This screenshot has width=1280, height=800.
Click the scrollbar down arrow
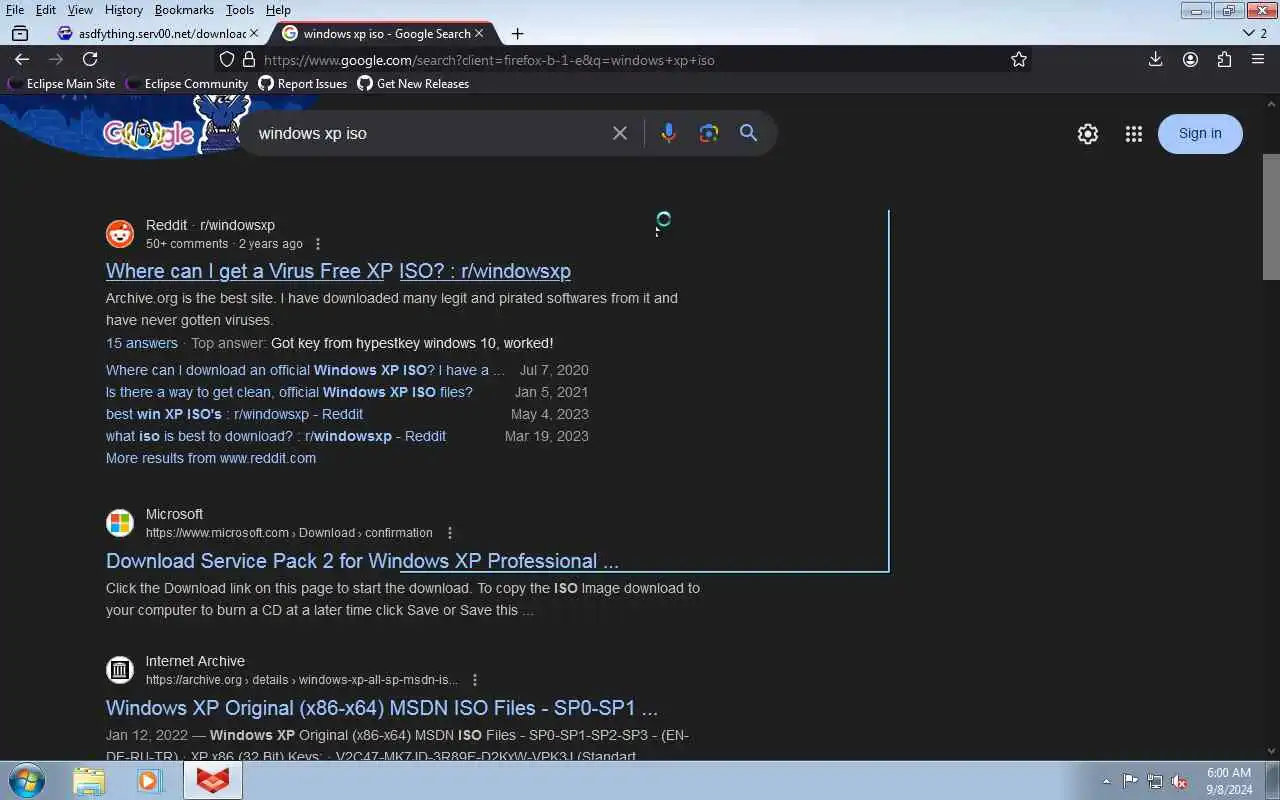pyautogui.click(x=1271, y=751)
